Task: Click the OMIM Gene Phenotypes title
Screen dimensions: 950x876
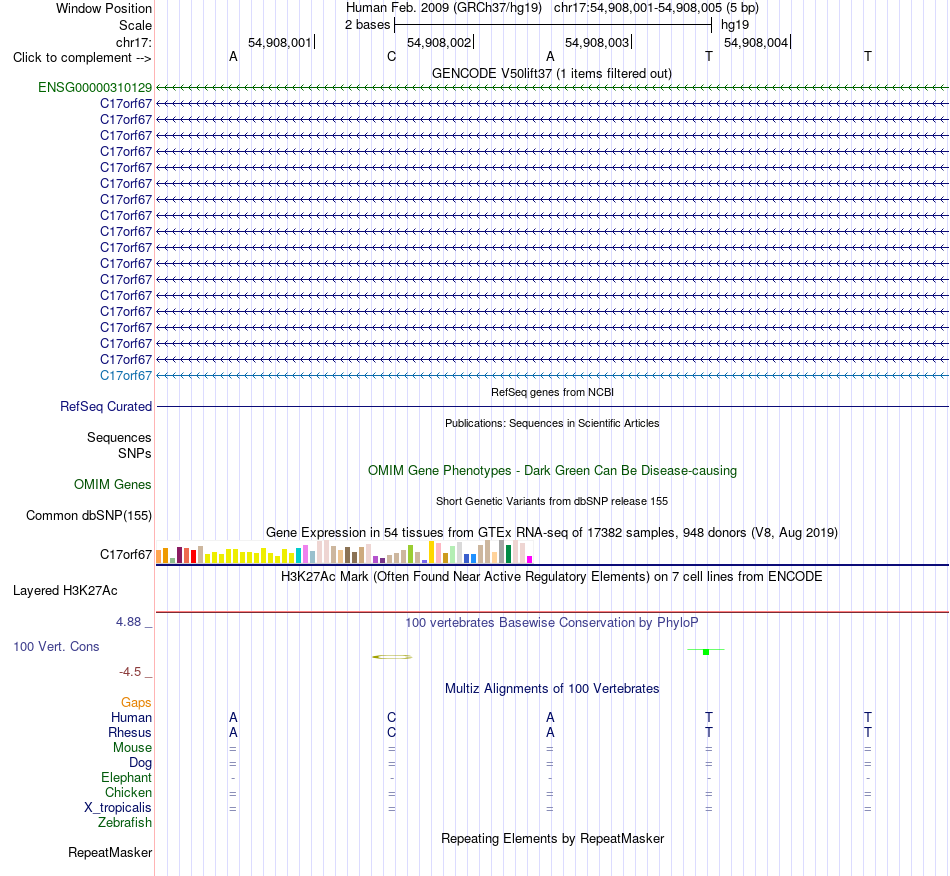Action: [x=552, y=471]
